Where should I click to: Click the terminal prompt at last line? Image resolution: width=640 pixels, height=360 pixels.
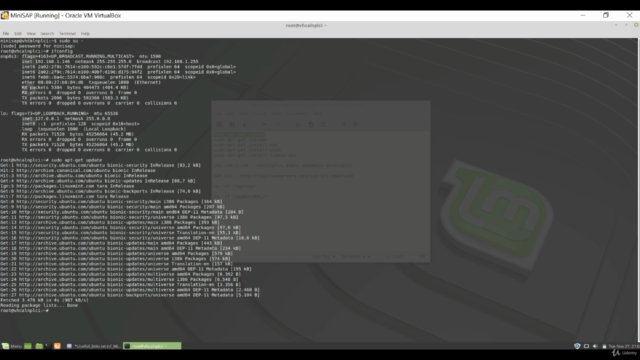pyautogui.click(x=24, y=311)
